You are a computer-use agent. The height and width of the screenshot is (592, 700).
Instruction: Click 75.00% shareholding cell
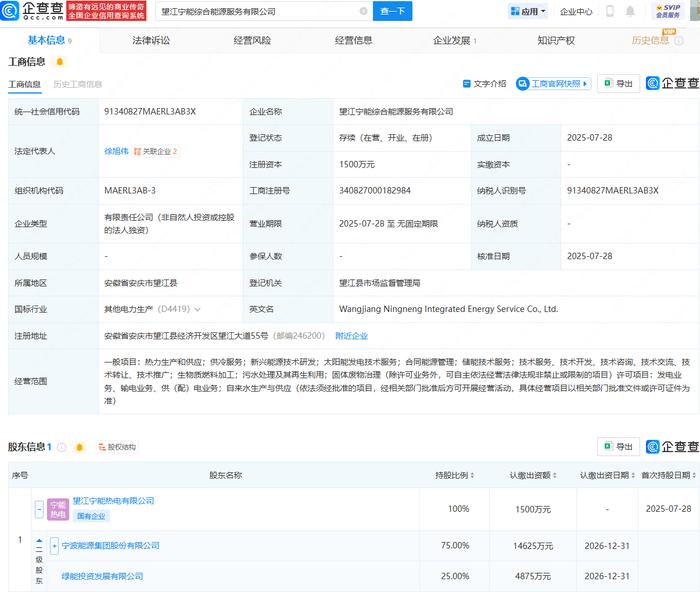coord(455,546)
